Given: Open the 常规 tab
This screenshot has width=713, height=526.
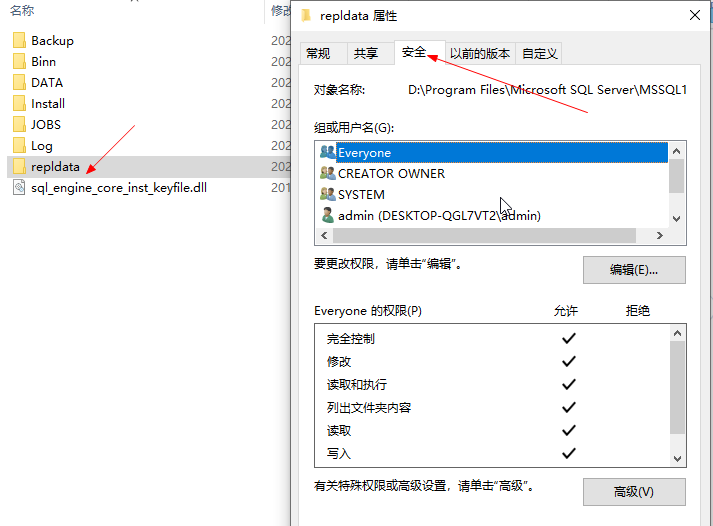Looking at the screenshot, I should pyautogui.click(x=318, y=54).
